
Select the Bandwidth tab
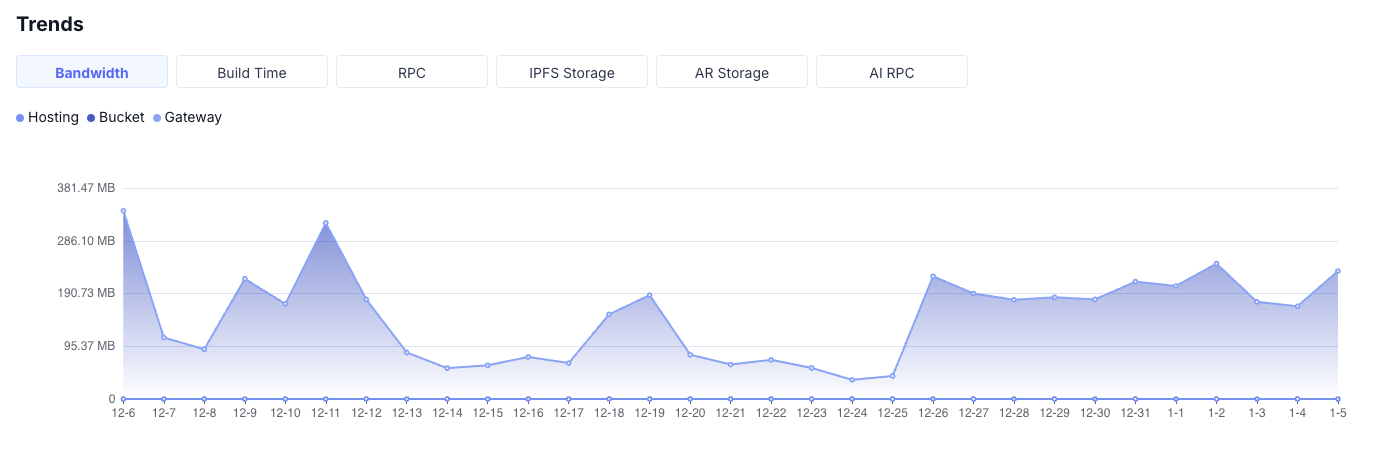tap(92, 72)
